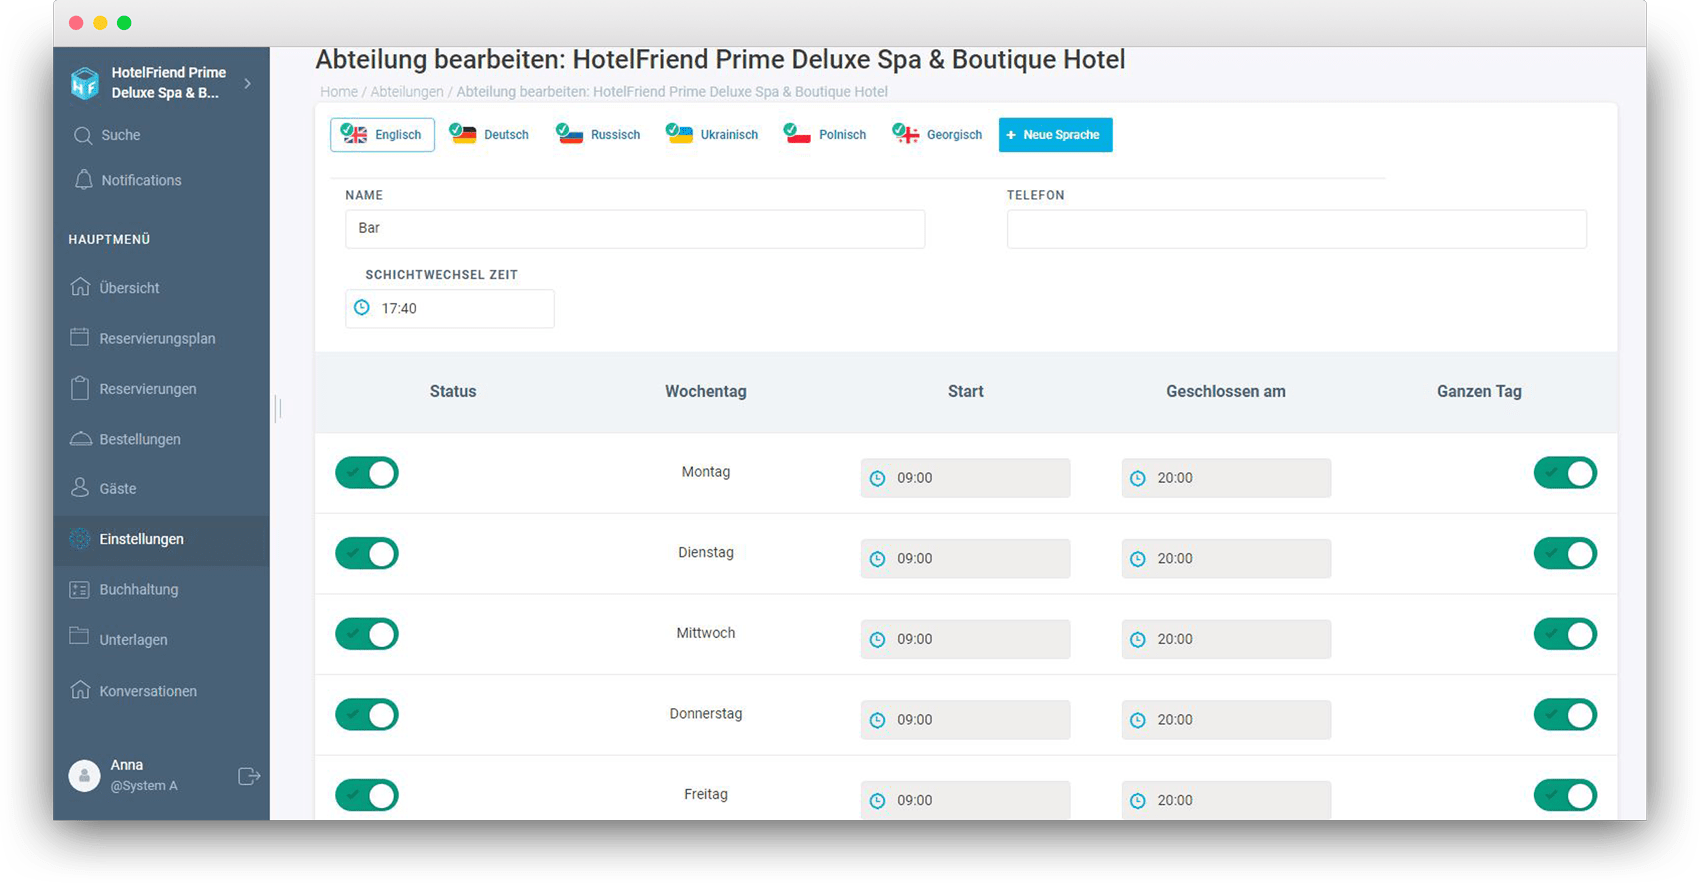
Task: Switch to Polnisch language tab
Action: click(825, 135)
